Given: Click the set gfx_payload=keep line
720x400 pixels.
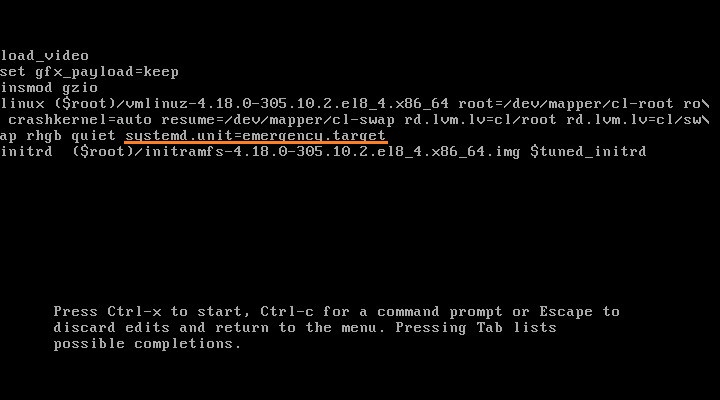Looking at the screenshot, I should click(89, 72).
